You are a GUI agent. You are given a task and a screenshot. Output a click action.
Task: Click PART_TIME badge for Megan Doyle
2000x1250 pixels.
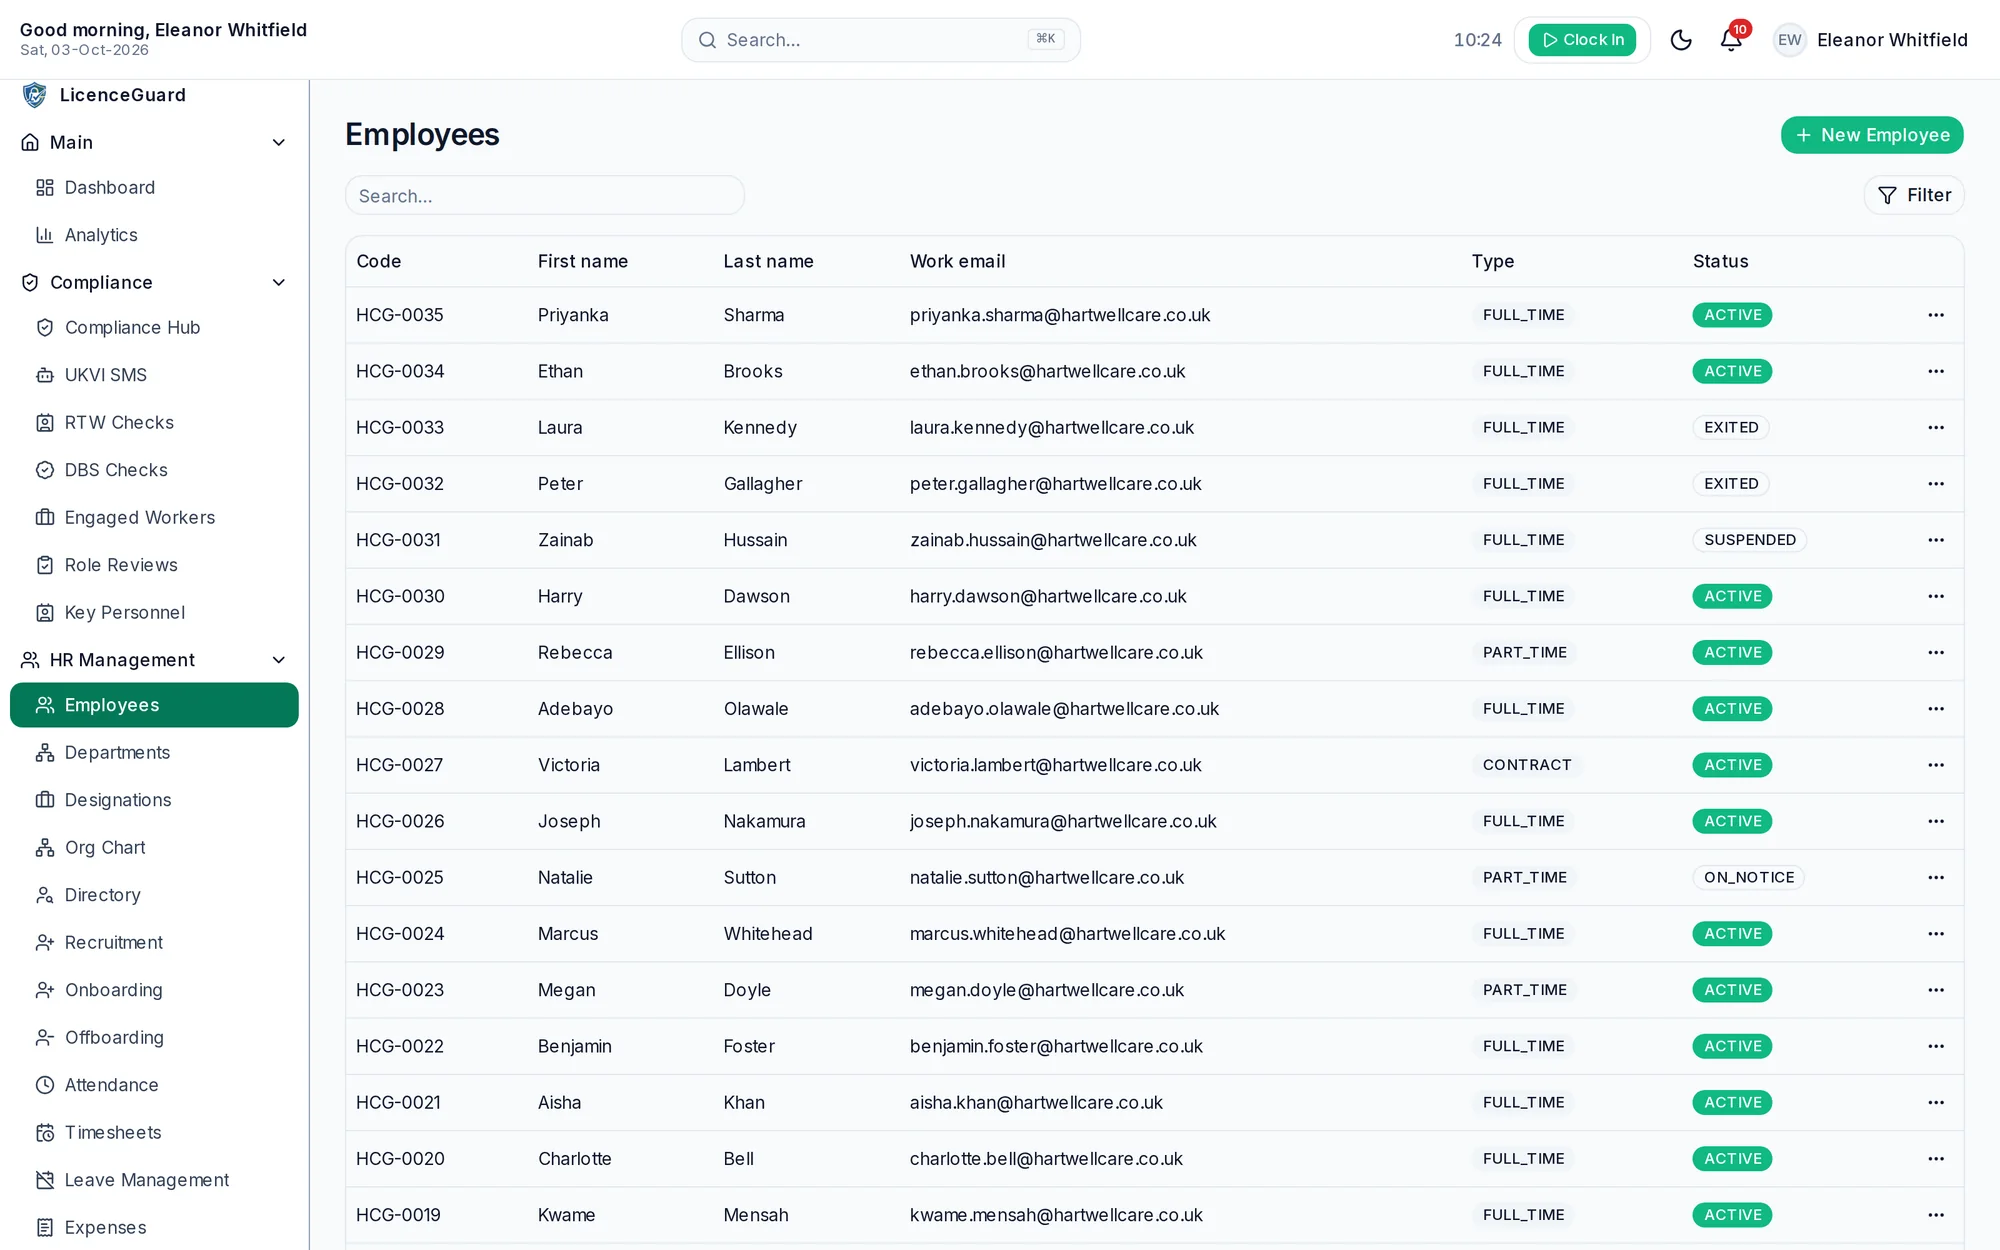pyautogui.click(x=1524, y=990)
